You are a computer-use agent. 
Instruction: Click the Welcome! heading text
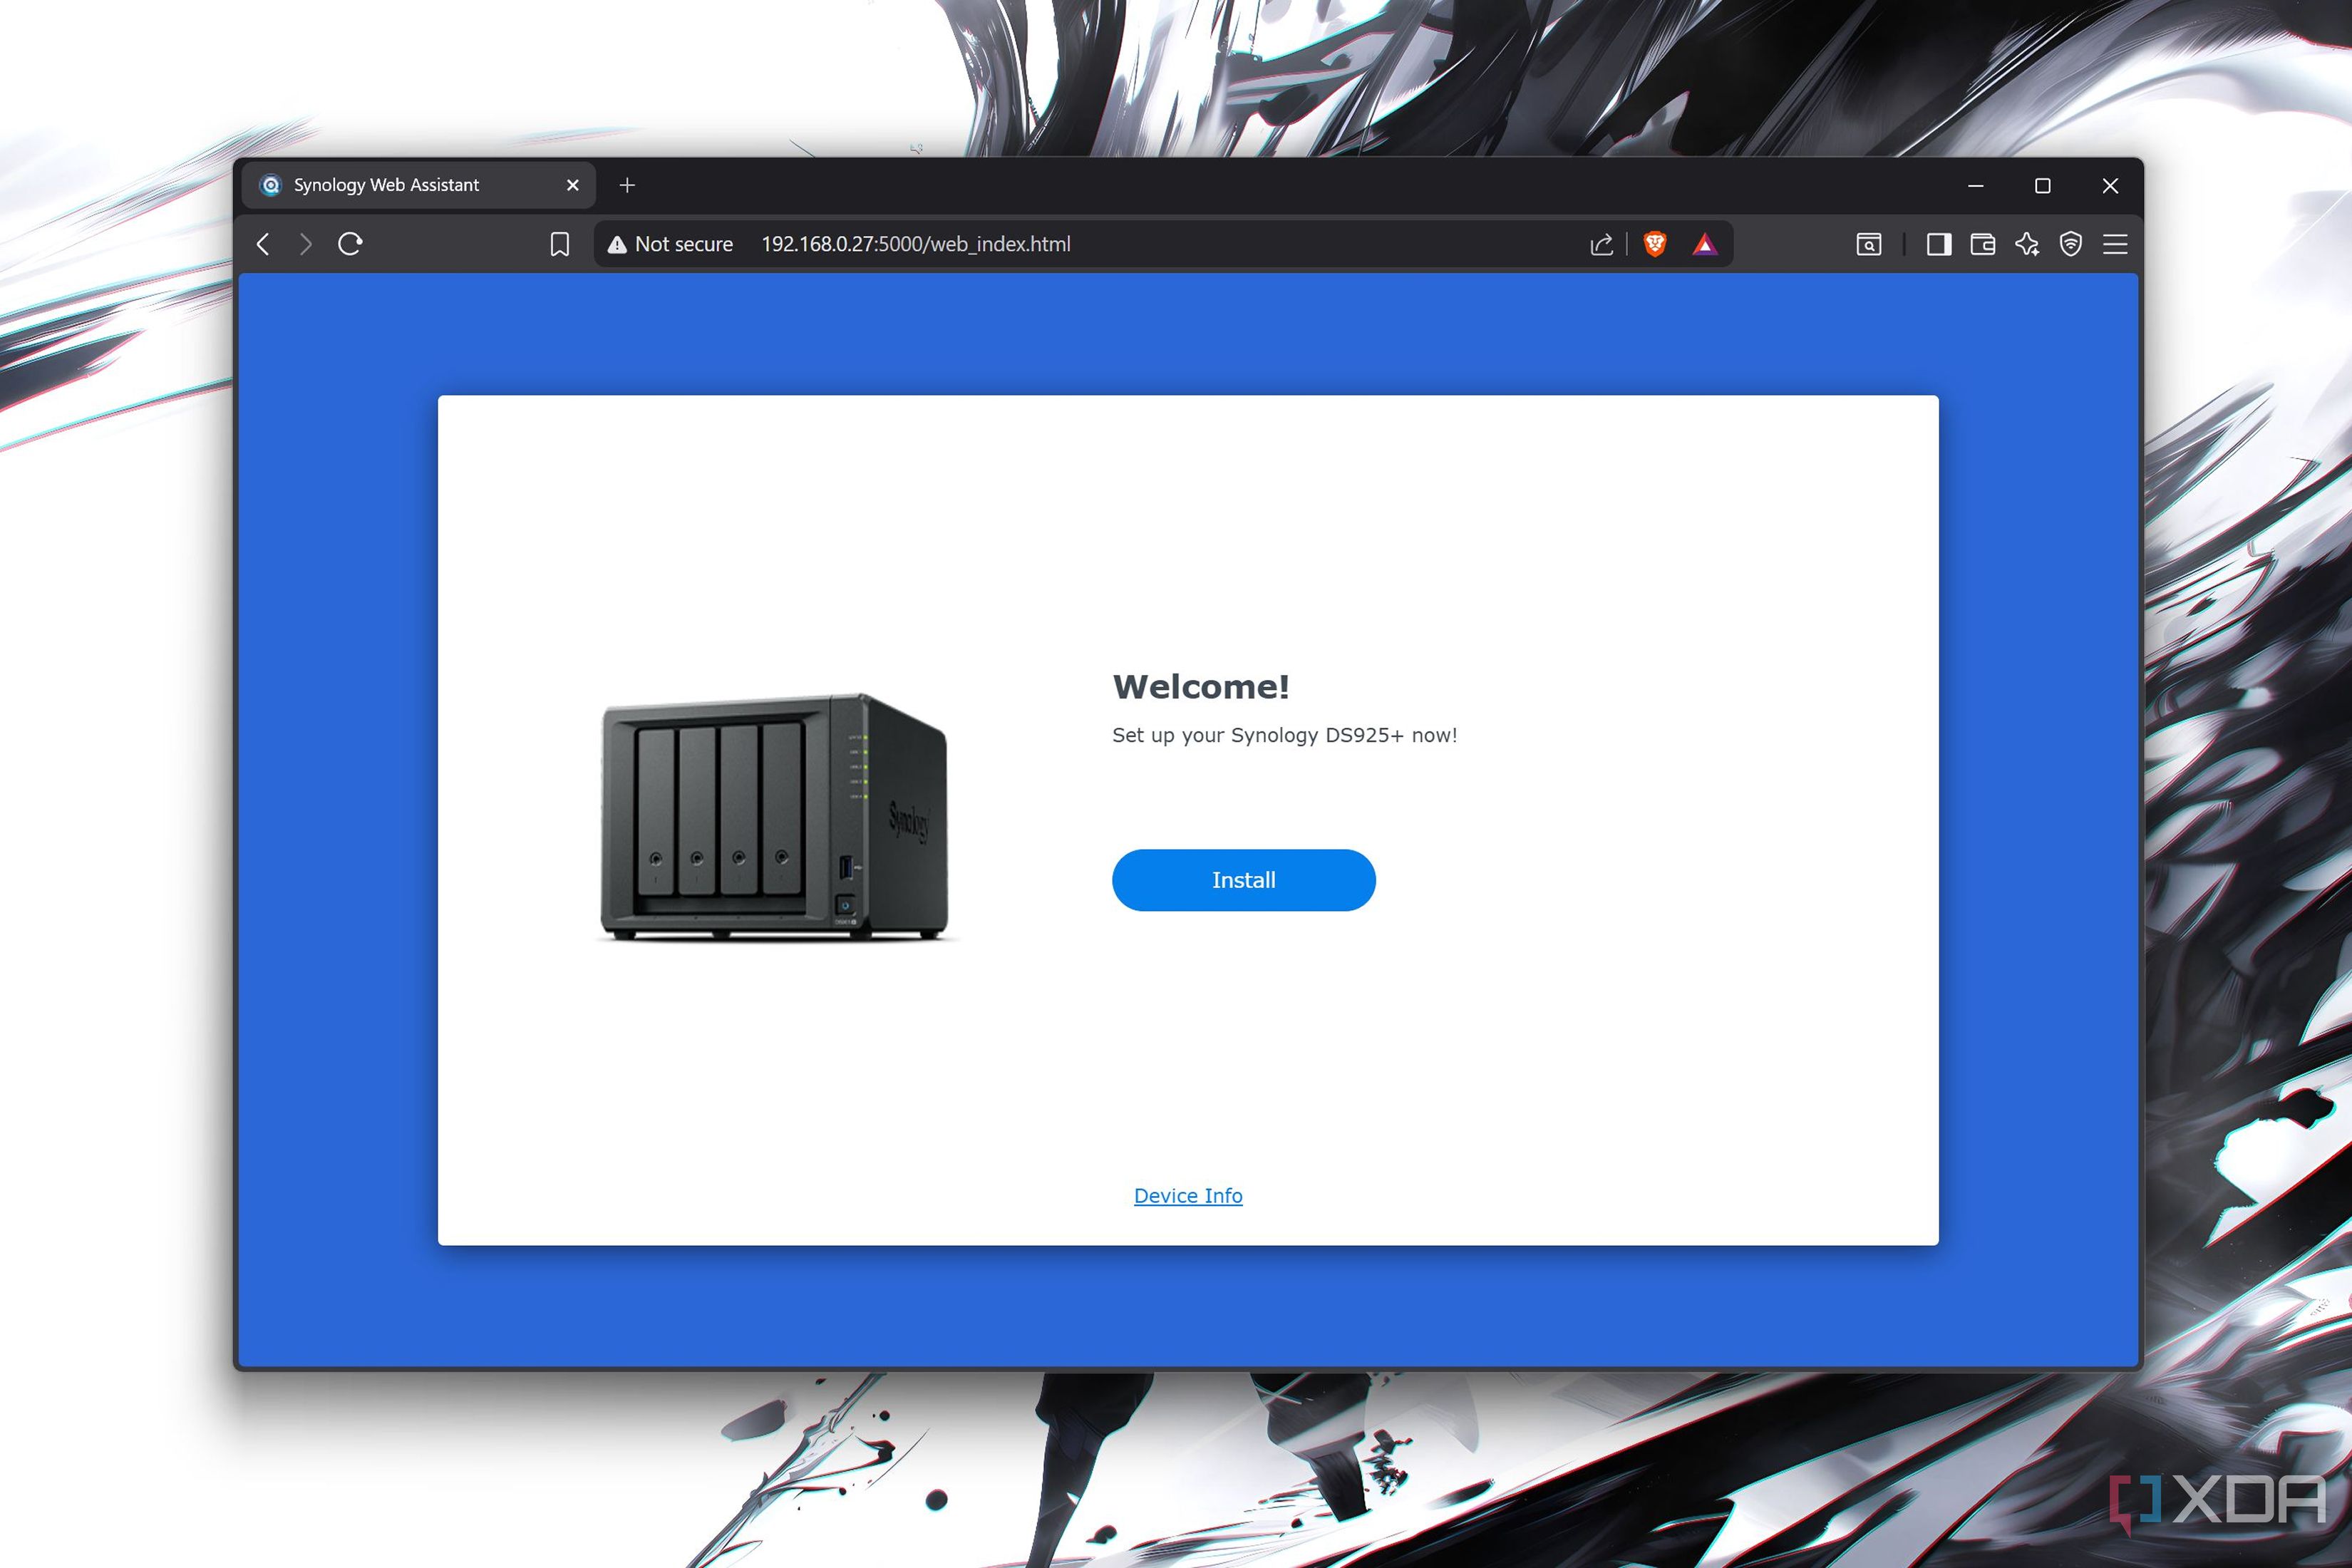1201,687
